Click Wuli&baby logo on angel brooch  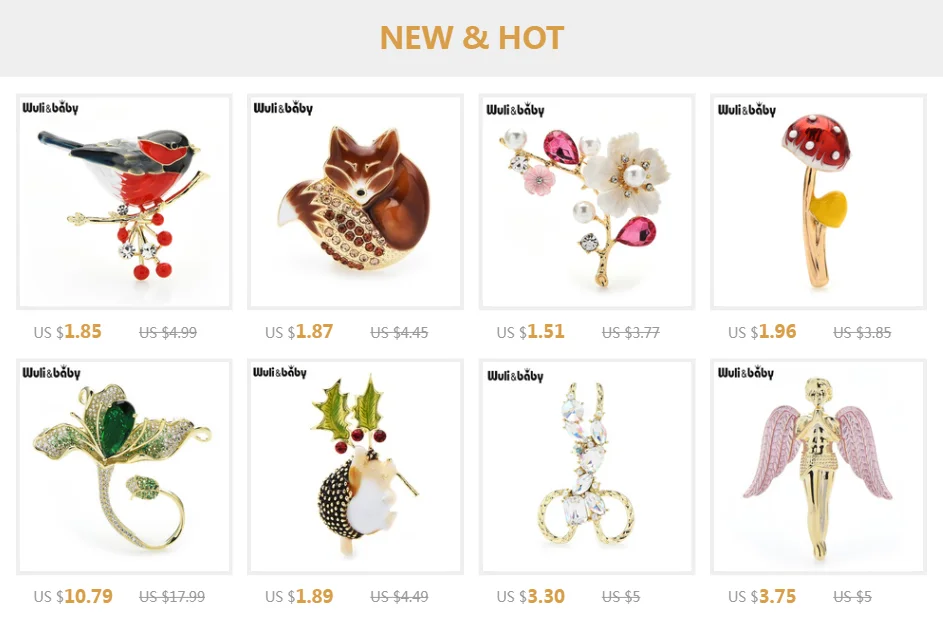click(x=746, y=372)
